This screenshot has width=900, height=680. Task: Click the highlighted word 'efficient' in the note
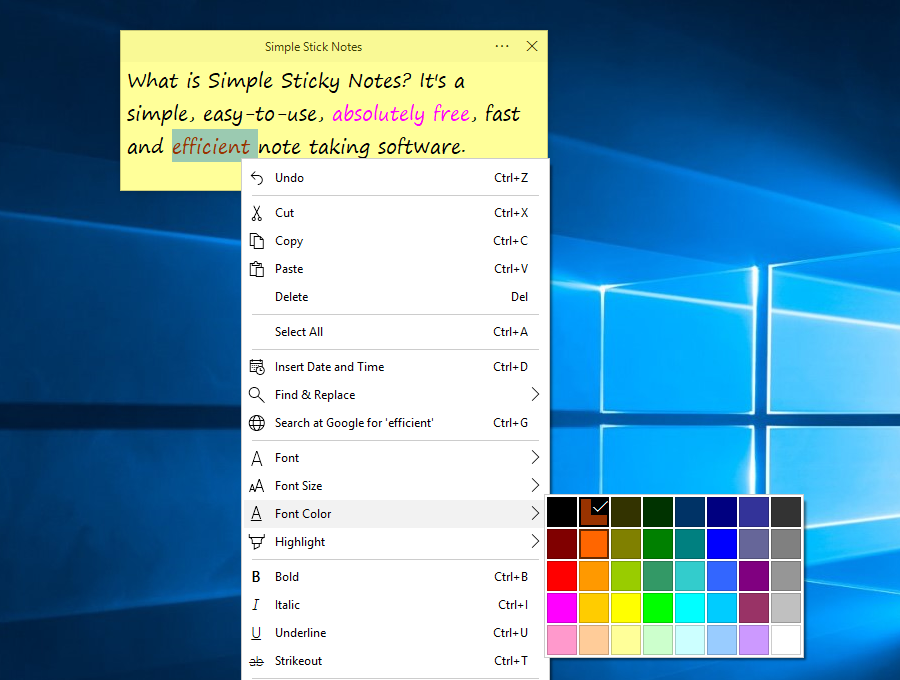tap(213, 146)
